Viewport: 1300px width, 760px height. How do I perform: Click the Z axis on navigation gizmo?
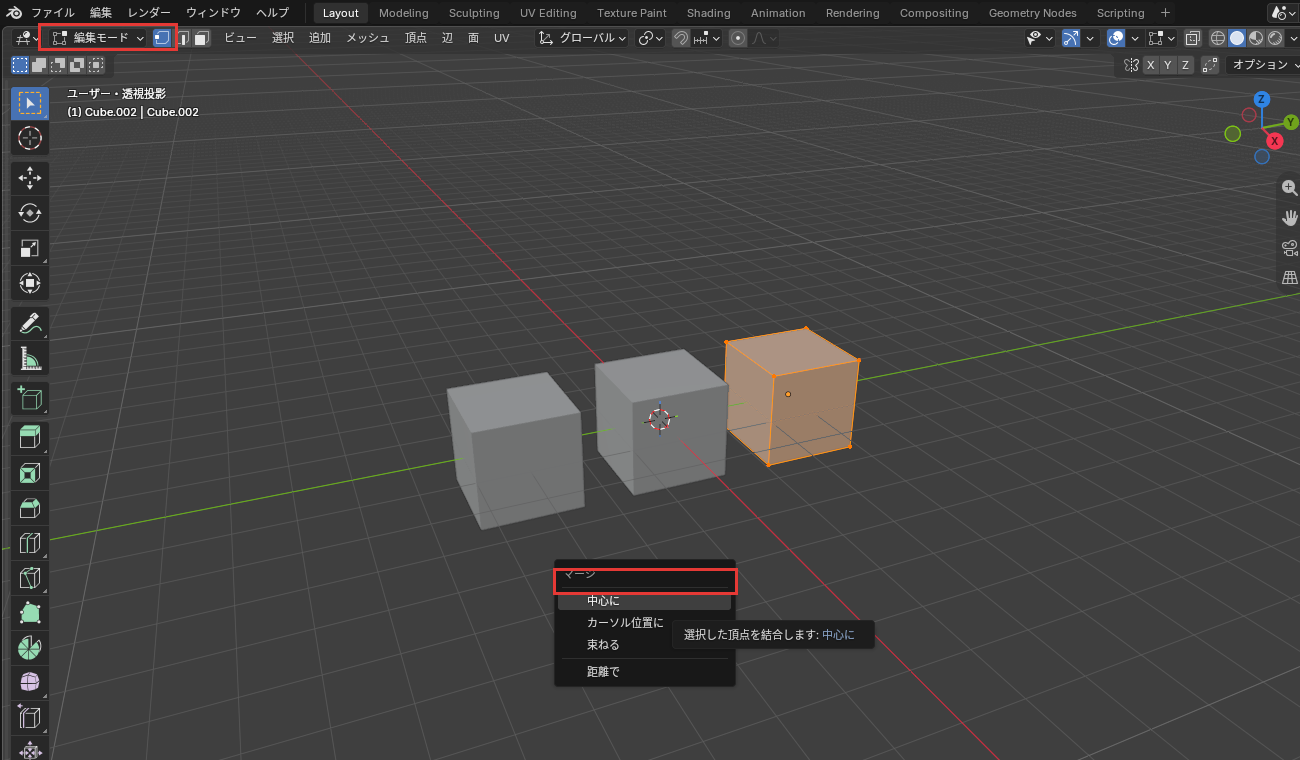coord(1262,99)
